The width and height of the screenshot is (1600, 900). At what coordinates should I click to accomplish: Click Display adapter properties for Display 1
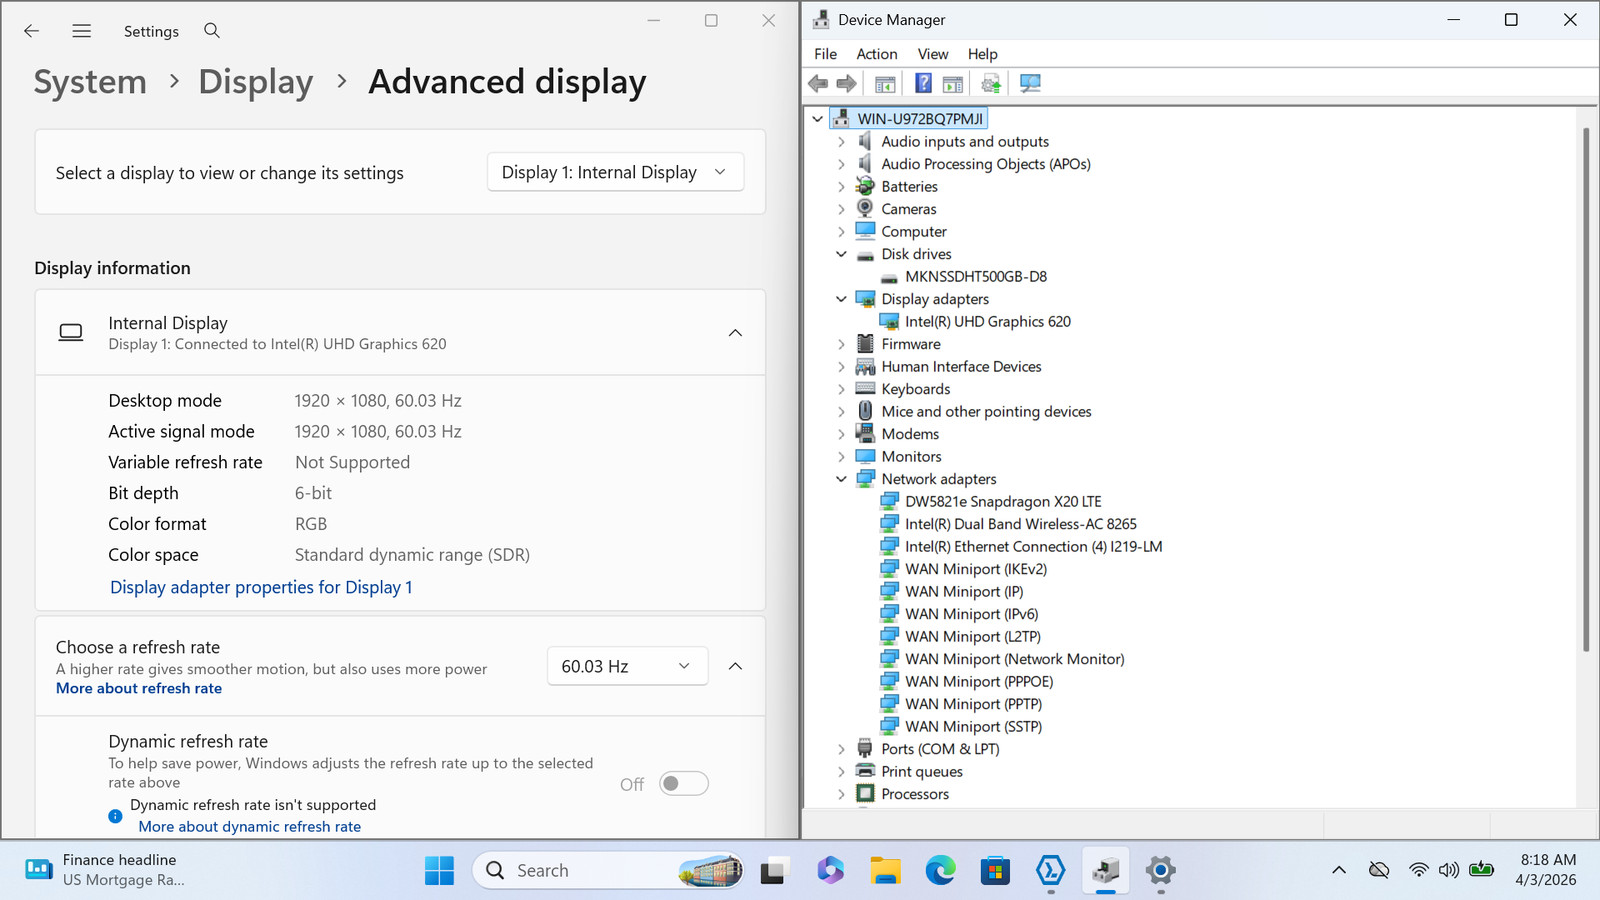pyautogui.click(x=261, y=587)
